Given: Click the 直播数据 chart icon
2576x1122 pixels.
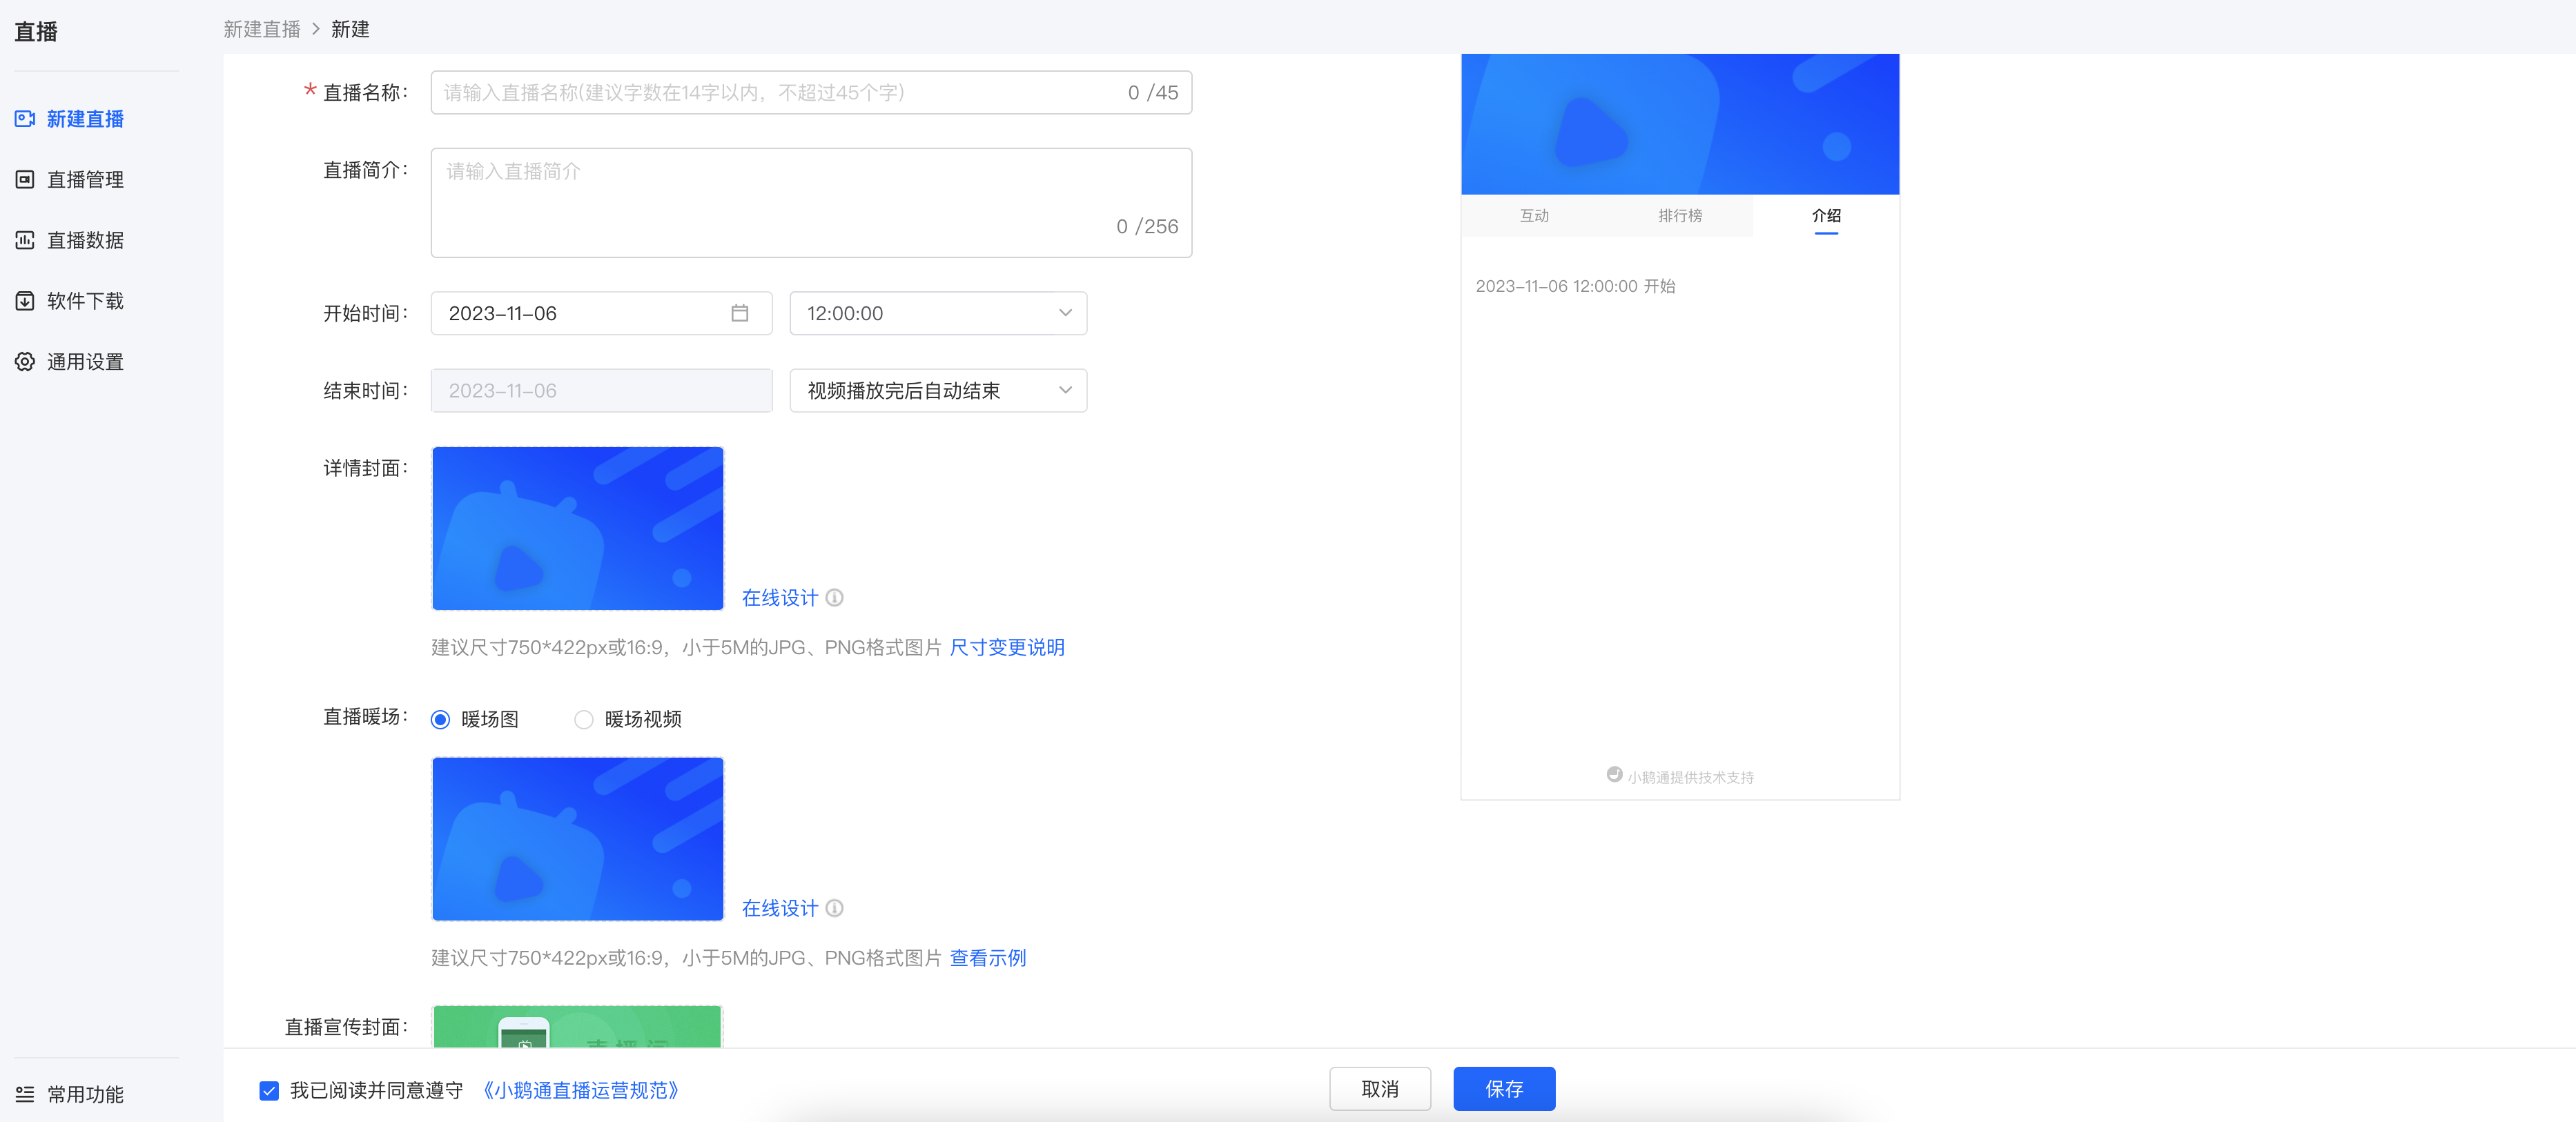Looking at the screenshot, I should (25, 240).
